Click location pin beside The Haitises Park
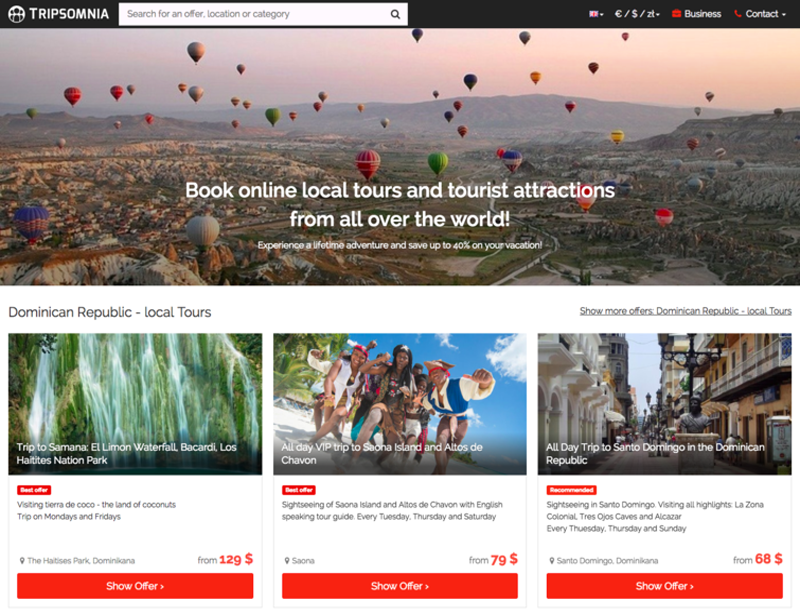This screenshot has width=800, height=614. coord(22,561)
